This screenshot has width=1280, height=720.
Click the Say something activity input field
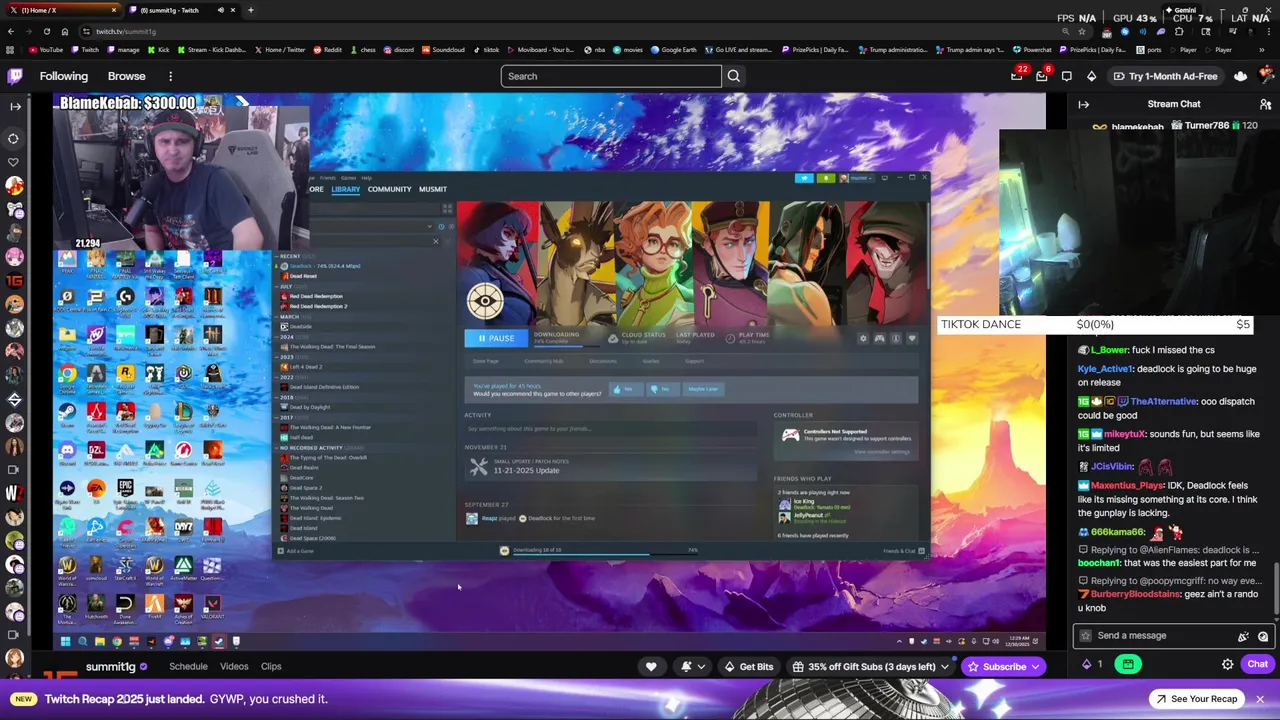[610, 429]
